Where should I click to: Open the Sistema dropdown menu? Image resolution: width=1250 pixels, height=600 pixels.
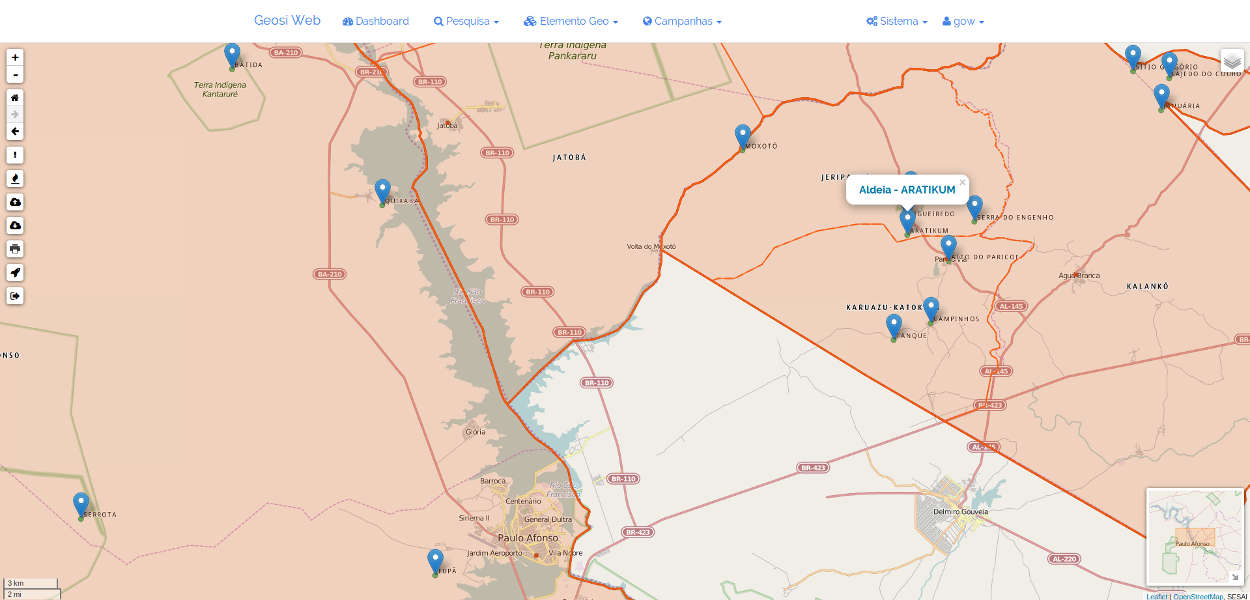point(896,21)
